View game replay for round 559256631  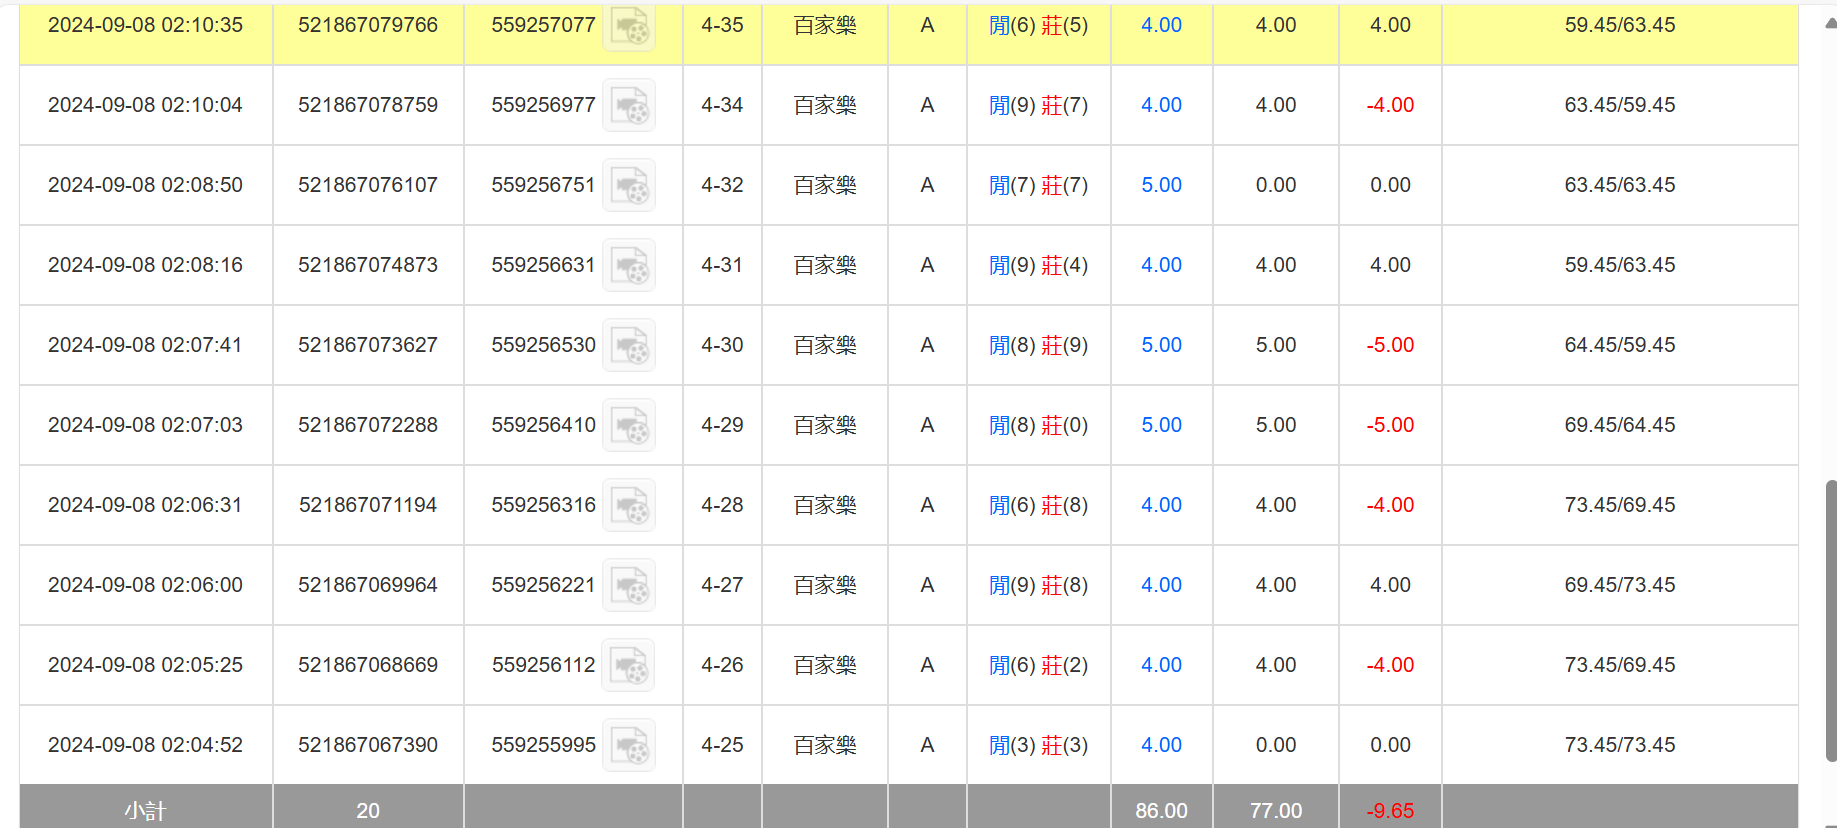tap(629, 265)
